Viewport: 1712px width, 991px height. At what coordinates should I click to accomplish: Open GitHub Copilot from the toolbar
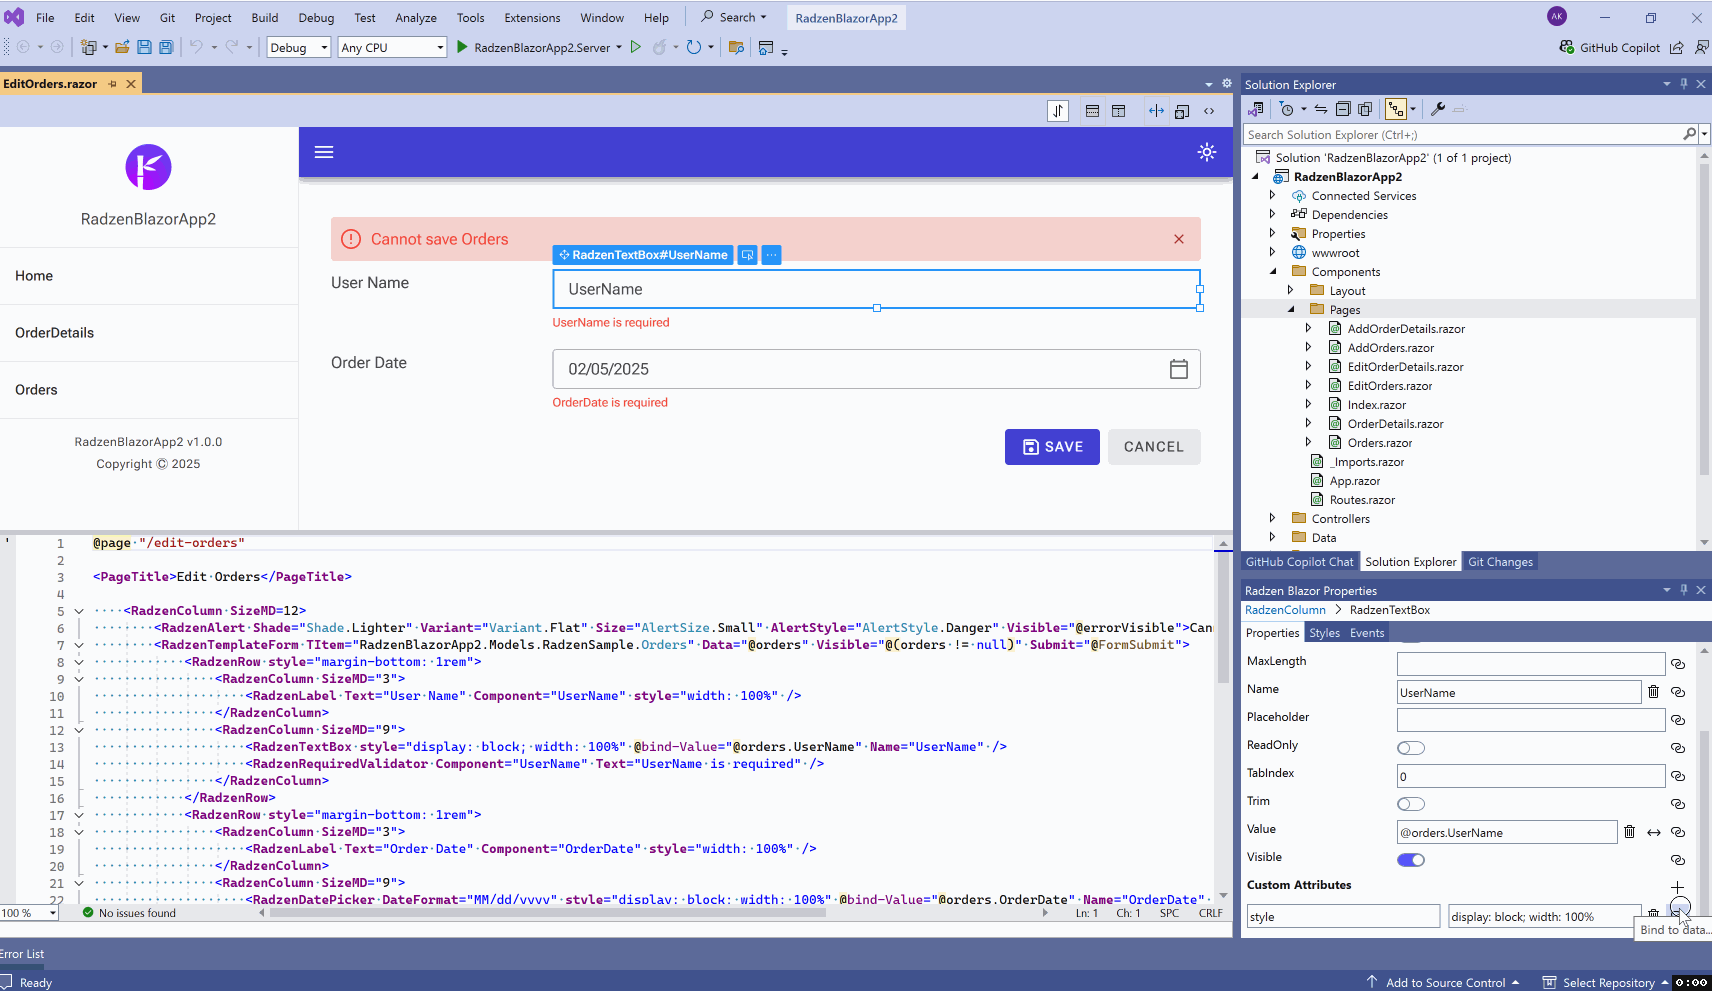(x=1610, y=47)
